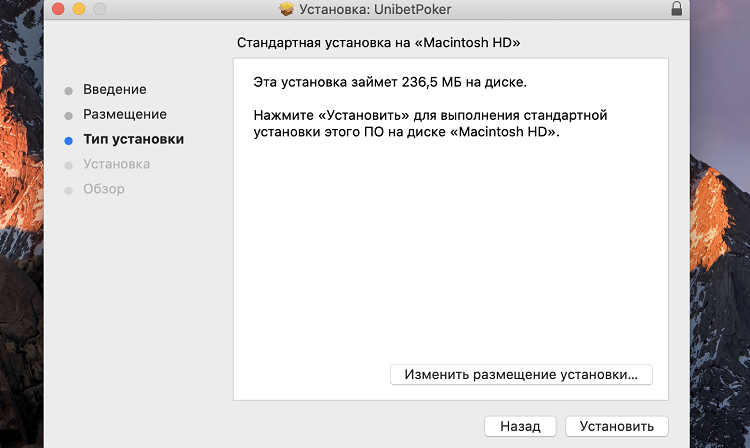Viewport: 750px width, 448px height.
Task: Zoom the window with the green button
Action: pyautogui.click(x=97, y=10)
